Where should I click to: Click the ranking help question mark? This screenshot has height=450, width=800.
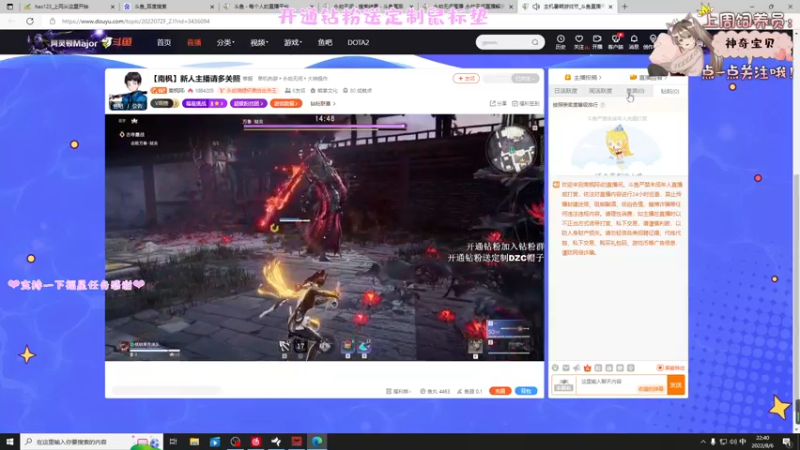(603, 105)
